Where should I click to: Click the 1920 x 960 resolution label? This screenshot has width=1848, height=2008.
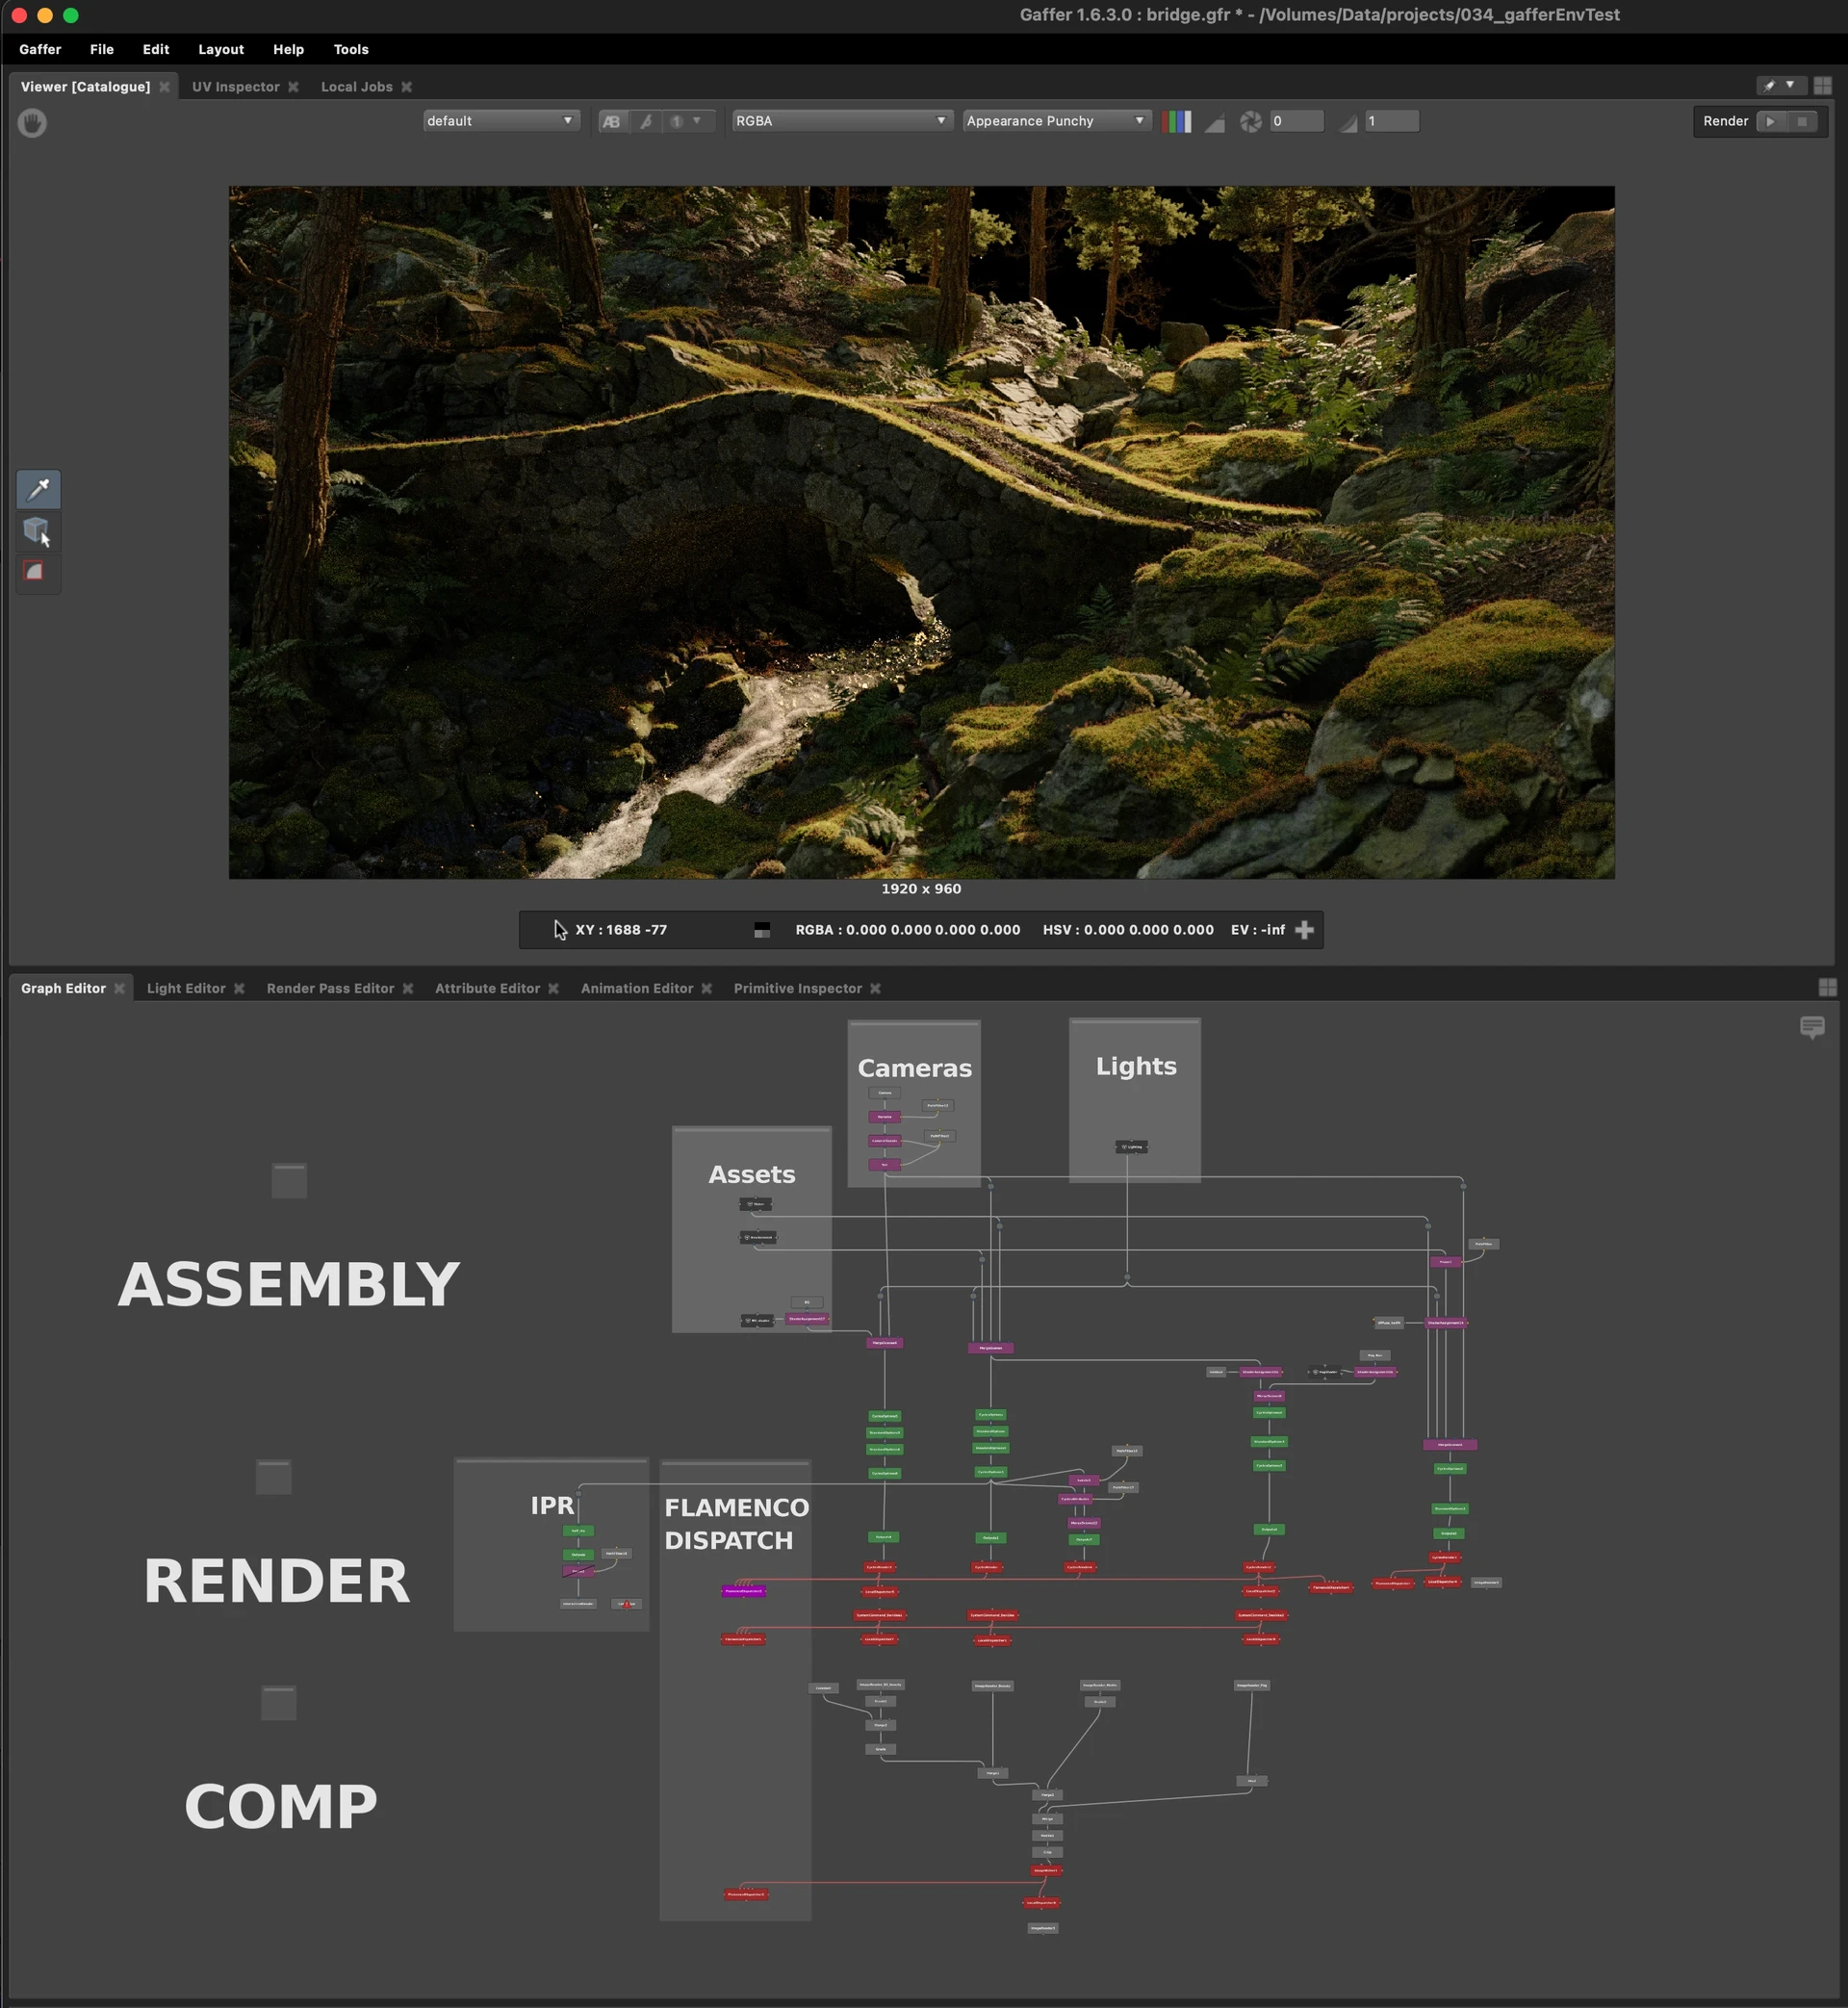(x=921, y=889)
